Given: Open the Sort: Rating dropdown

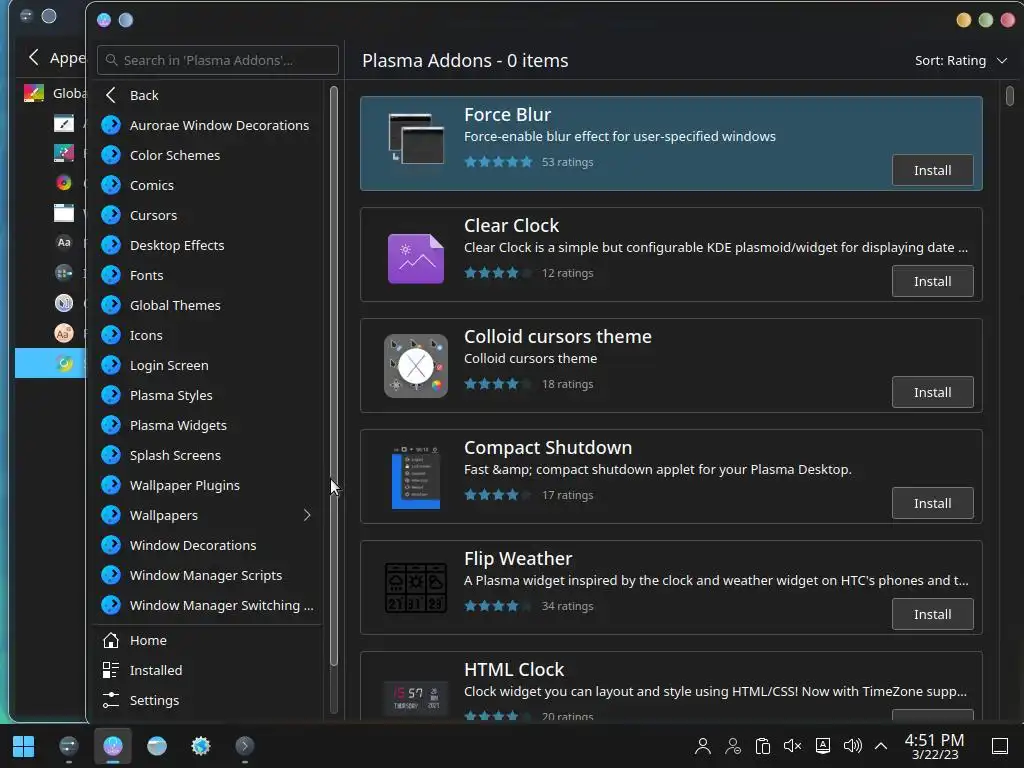Looking at the screenshot, I should (x=961, y=61).
